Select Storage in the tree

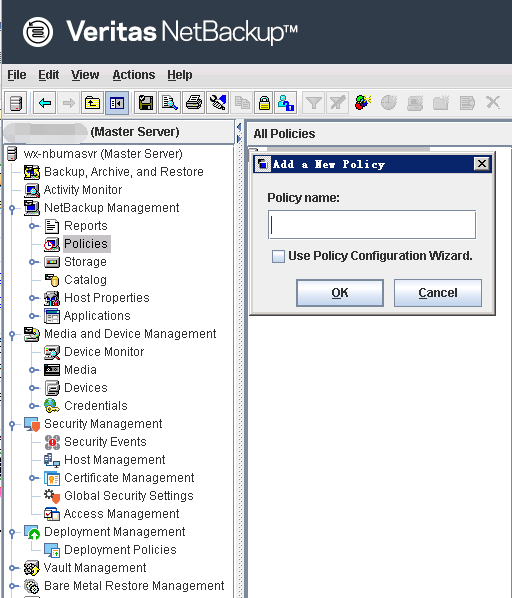(85, 262)
